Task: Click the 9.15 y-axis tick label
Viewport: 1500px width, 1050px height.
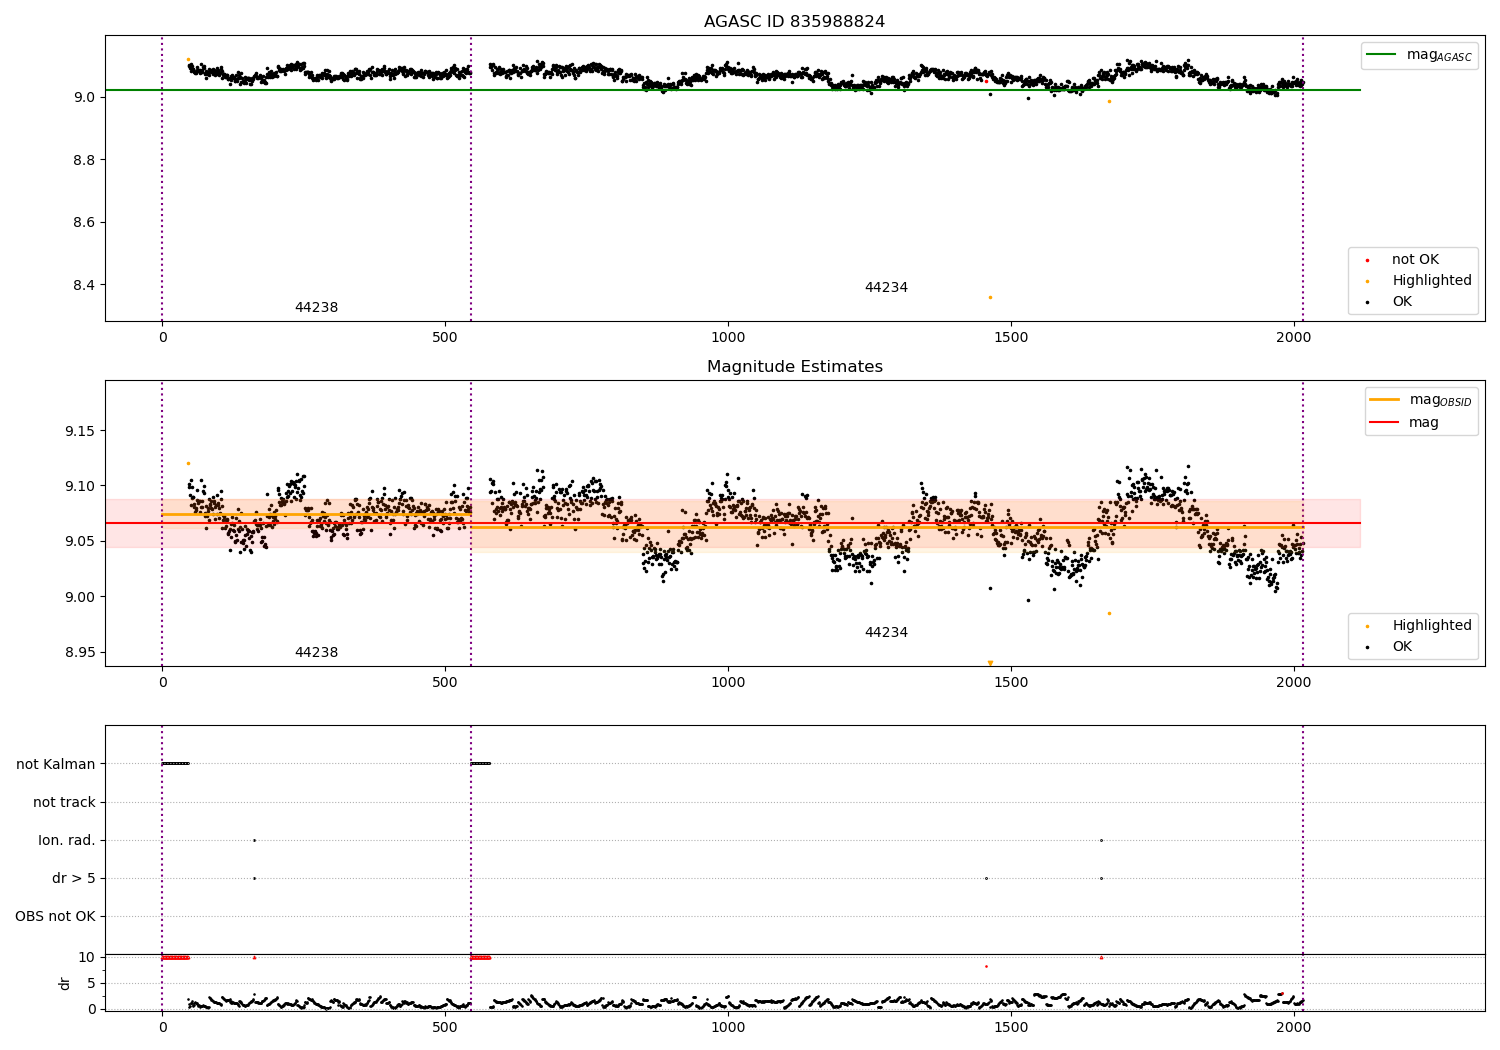Action: click(x=80, y=431)
